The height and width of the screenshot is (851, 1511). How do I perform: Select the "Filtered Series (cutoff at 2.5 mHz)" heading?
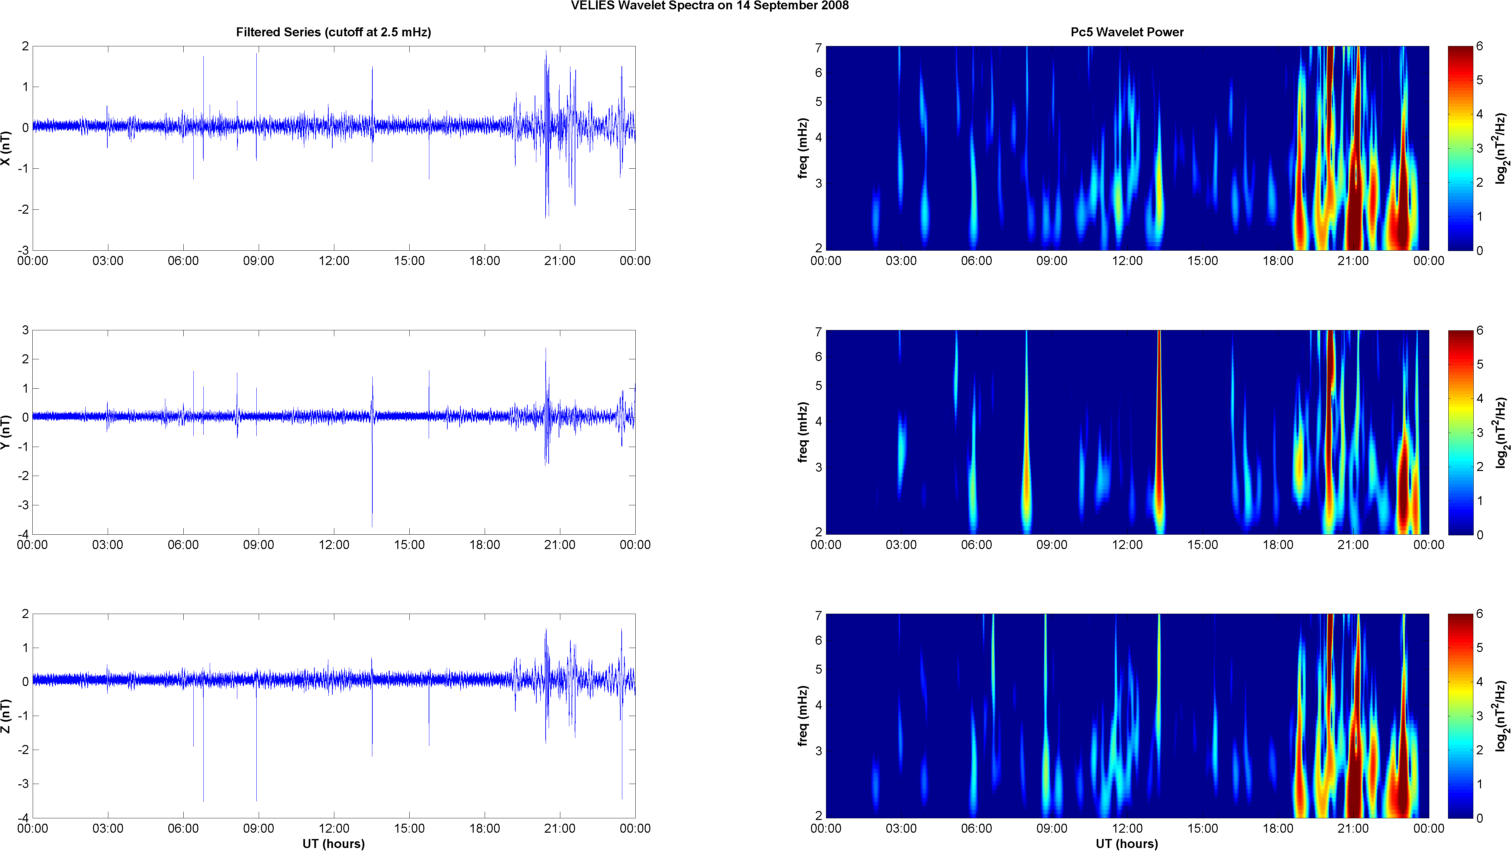click(x=333, y=32)
